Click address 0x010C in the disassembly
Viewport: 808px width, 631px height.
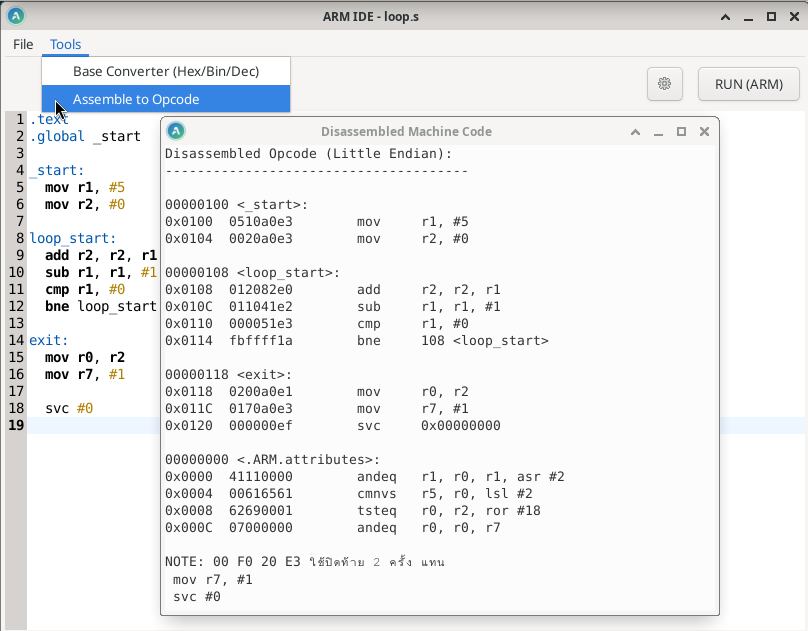click(x=189, y=306)
